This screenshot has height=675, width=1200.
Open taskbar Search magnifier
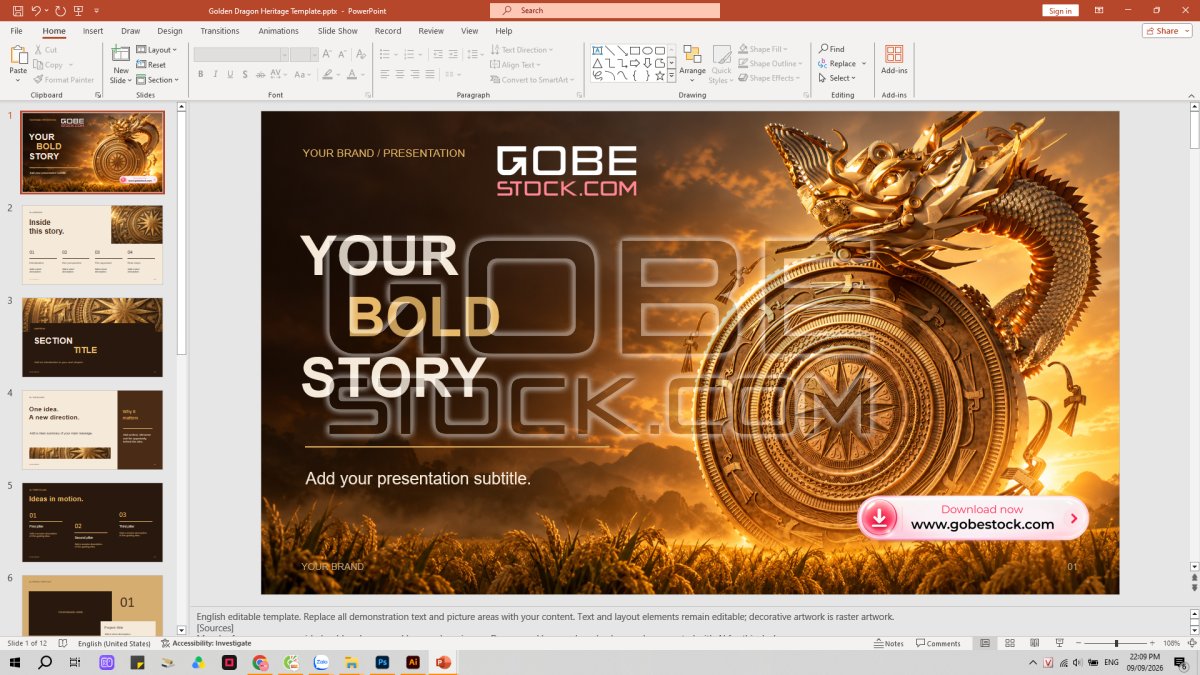(x=45, y=662)
